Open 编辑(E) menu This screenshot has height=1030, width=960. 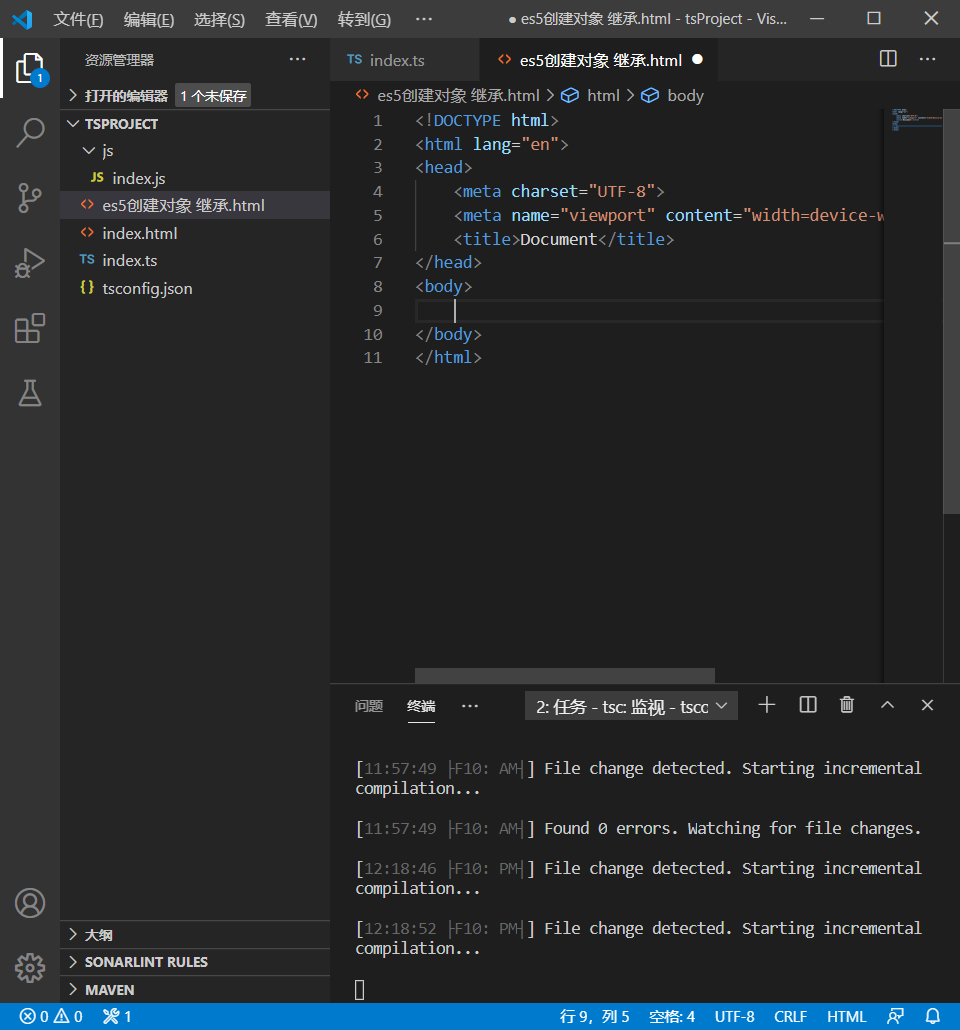click(149, 20)
